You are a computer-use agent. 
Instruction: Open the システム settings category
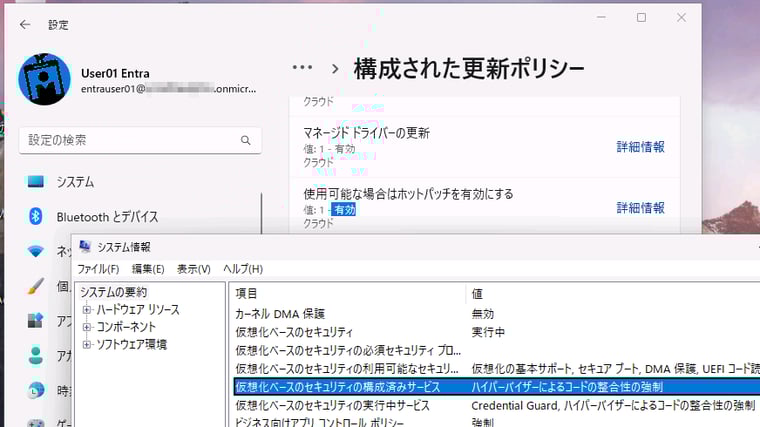[x=75, y=182]
